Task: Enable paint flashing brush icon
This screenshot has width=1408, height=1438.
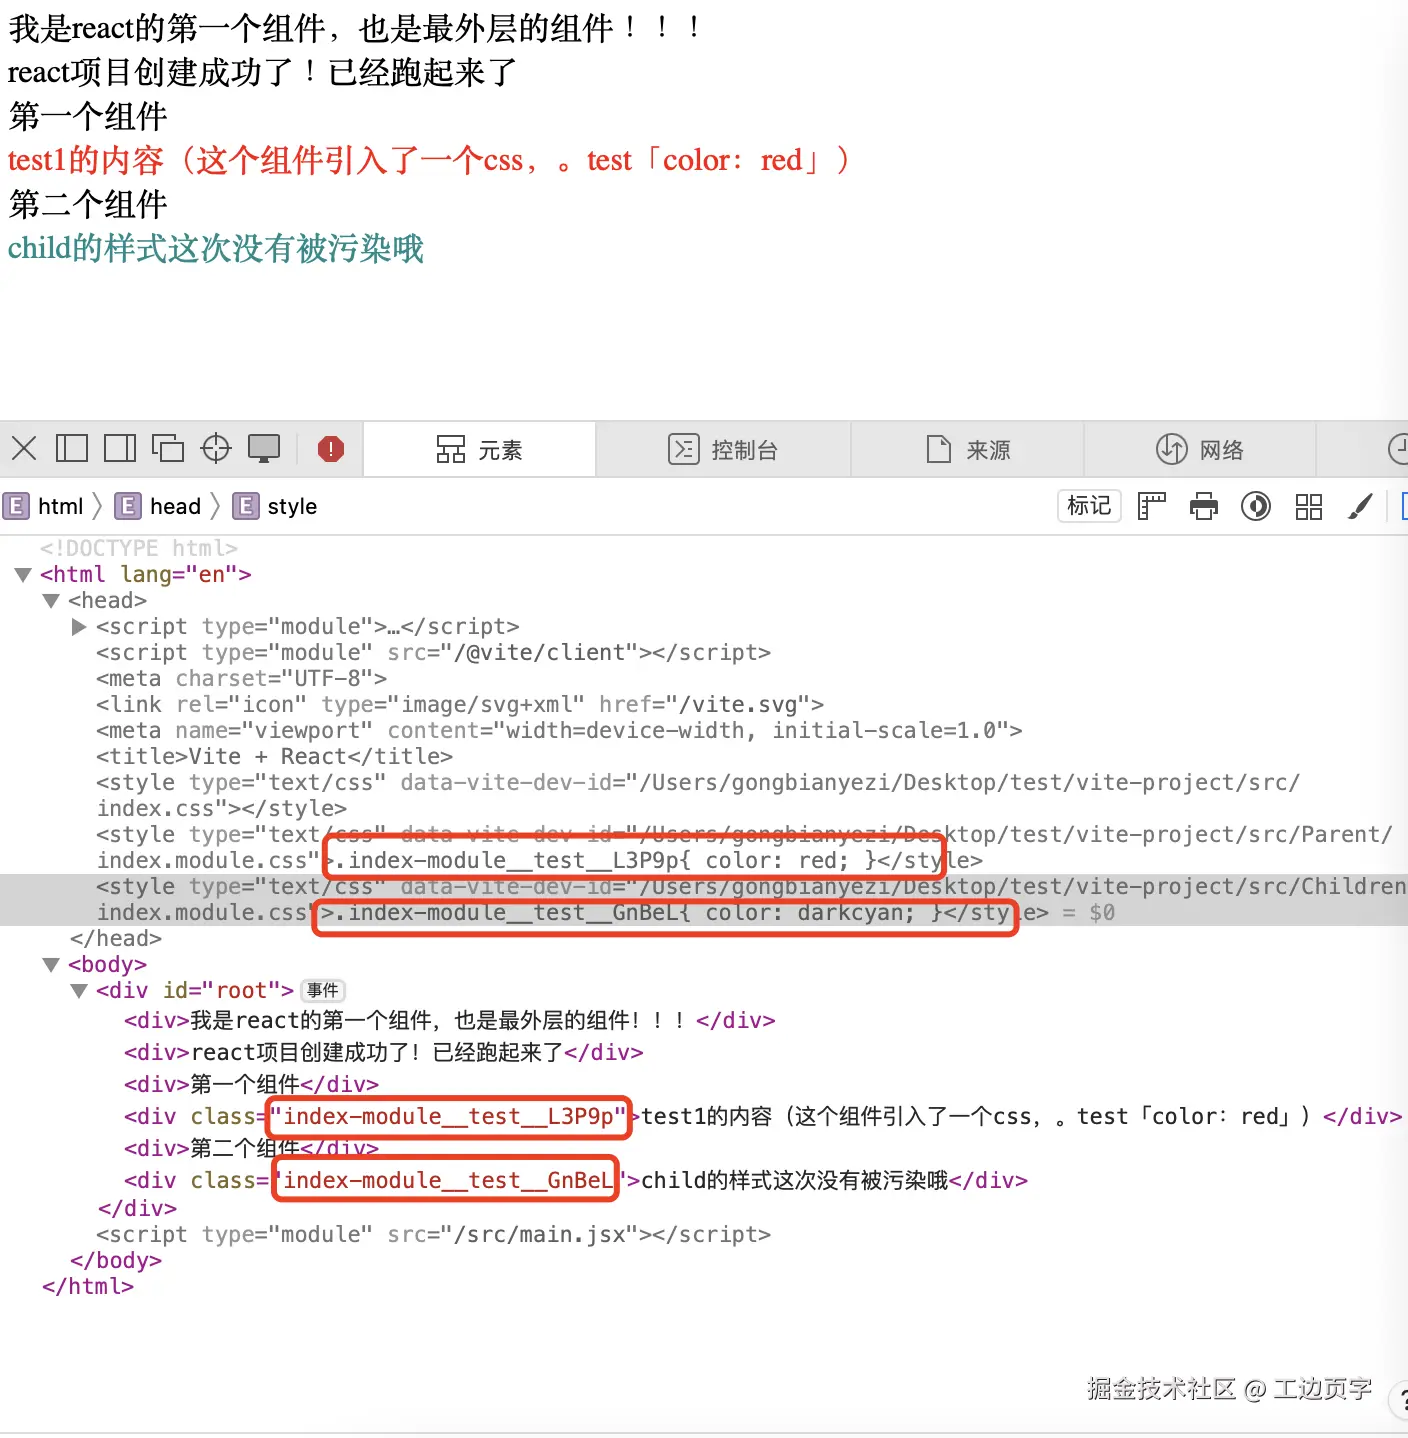Action: pyautogui.click(x=1360, y=506)
